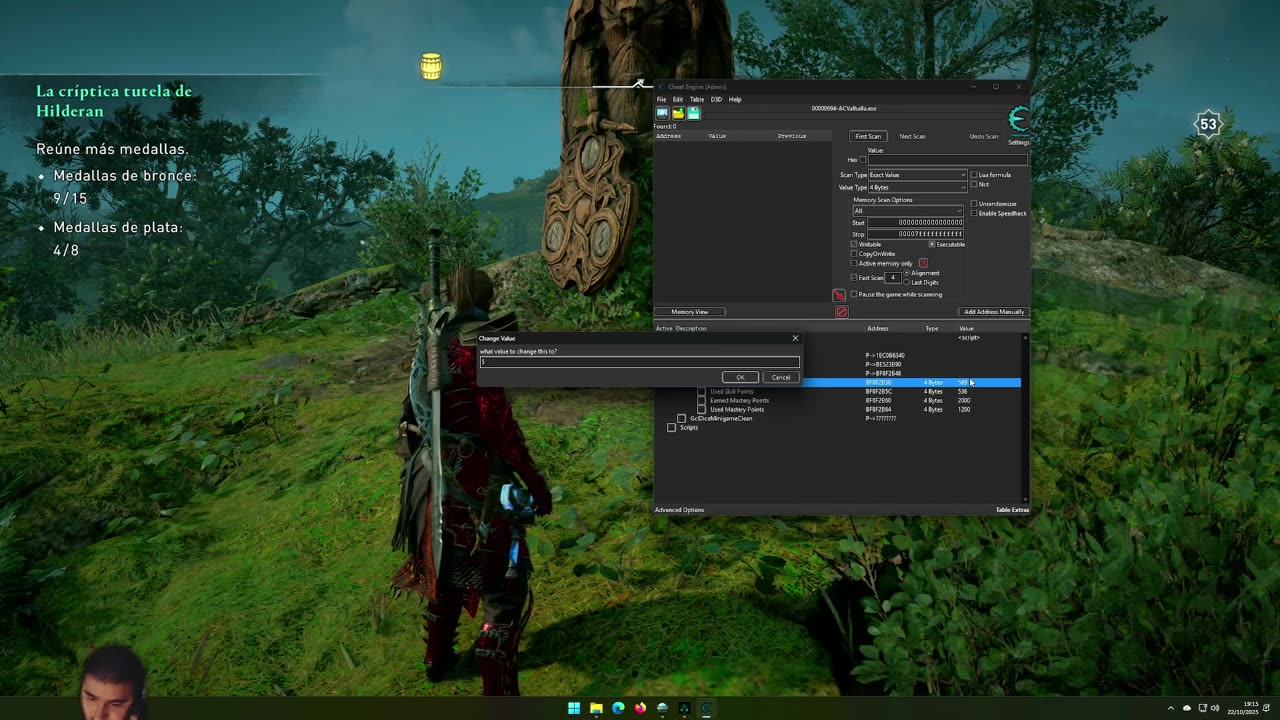Open Advanced Options
Screen dimensions: 1280x720
[x=679, y=510]
